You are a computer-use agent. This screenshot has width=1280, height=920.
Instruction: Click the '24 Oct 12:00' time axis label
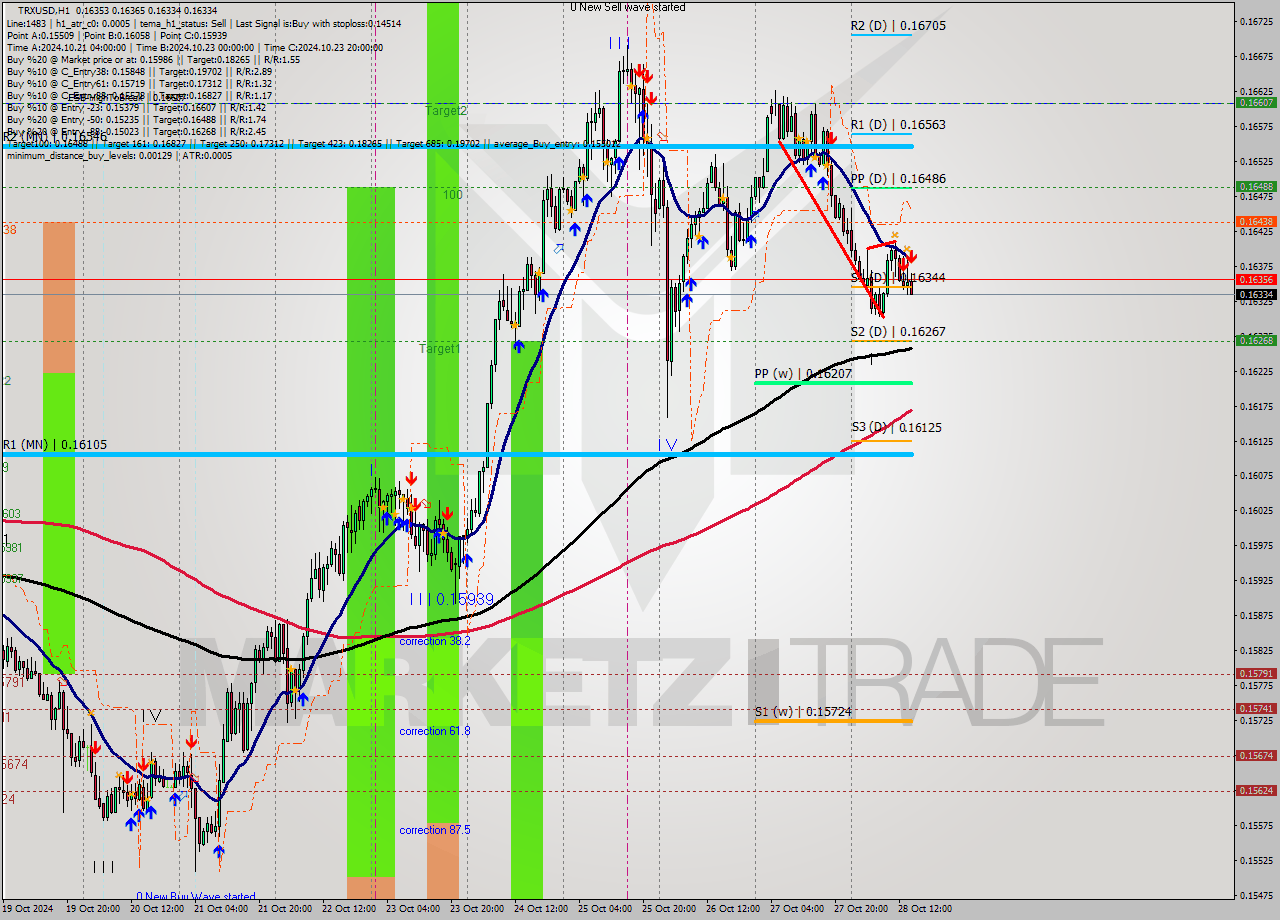click(x=541, y=909)
